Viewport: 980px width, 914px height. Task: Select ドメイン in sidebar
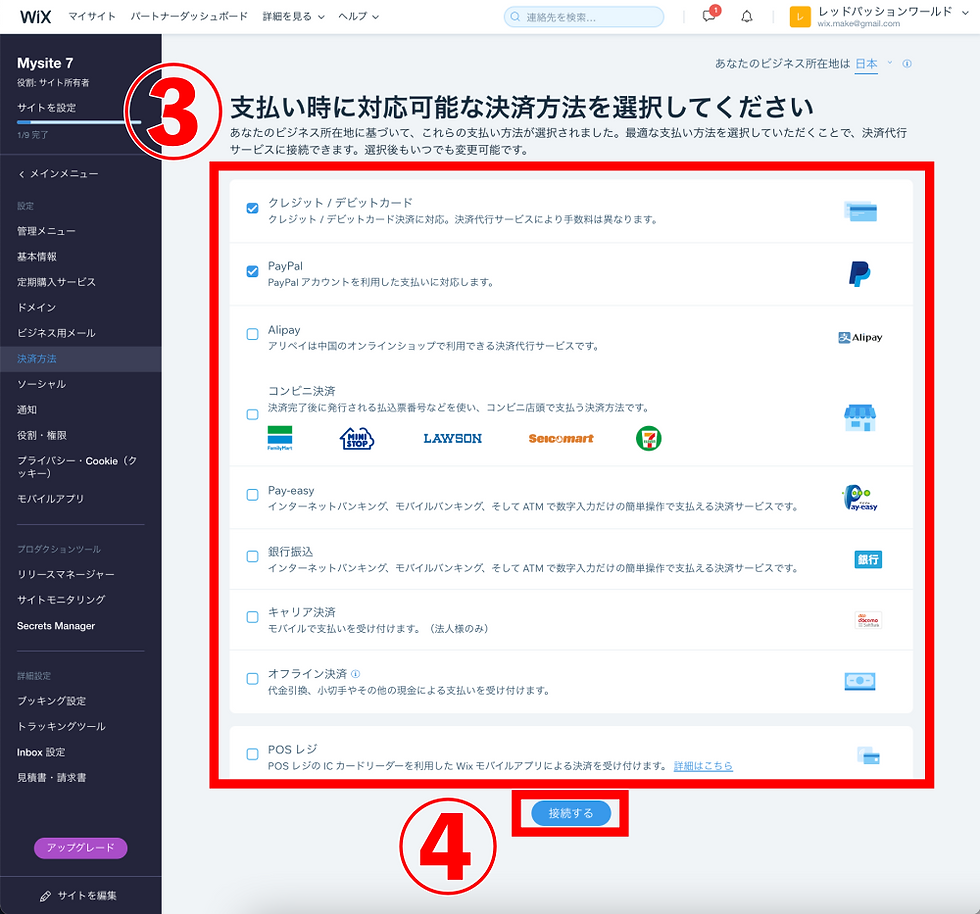[36, 308]
